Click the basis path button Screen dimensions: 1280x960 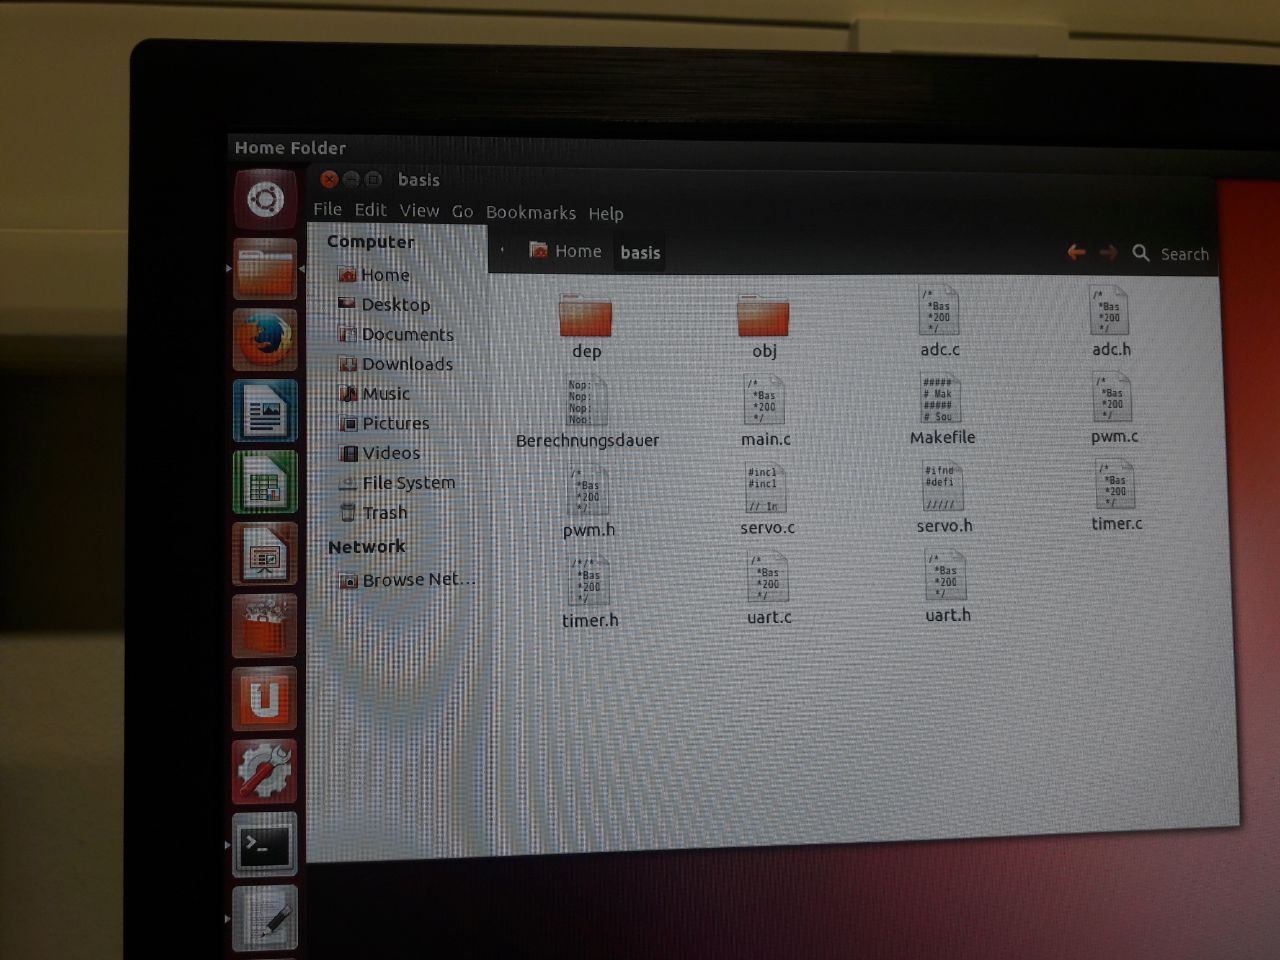[640, 253]
